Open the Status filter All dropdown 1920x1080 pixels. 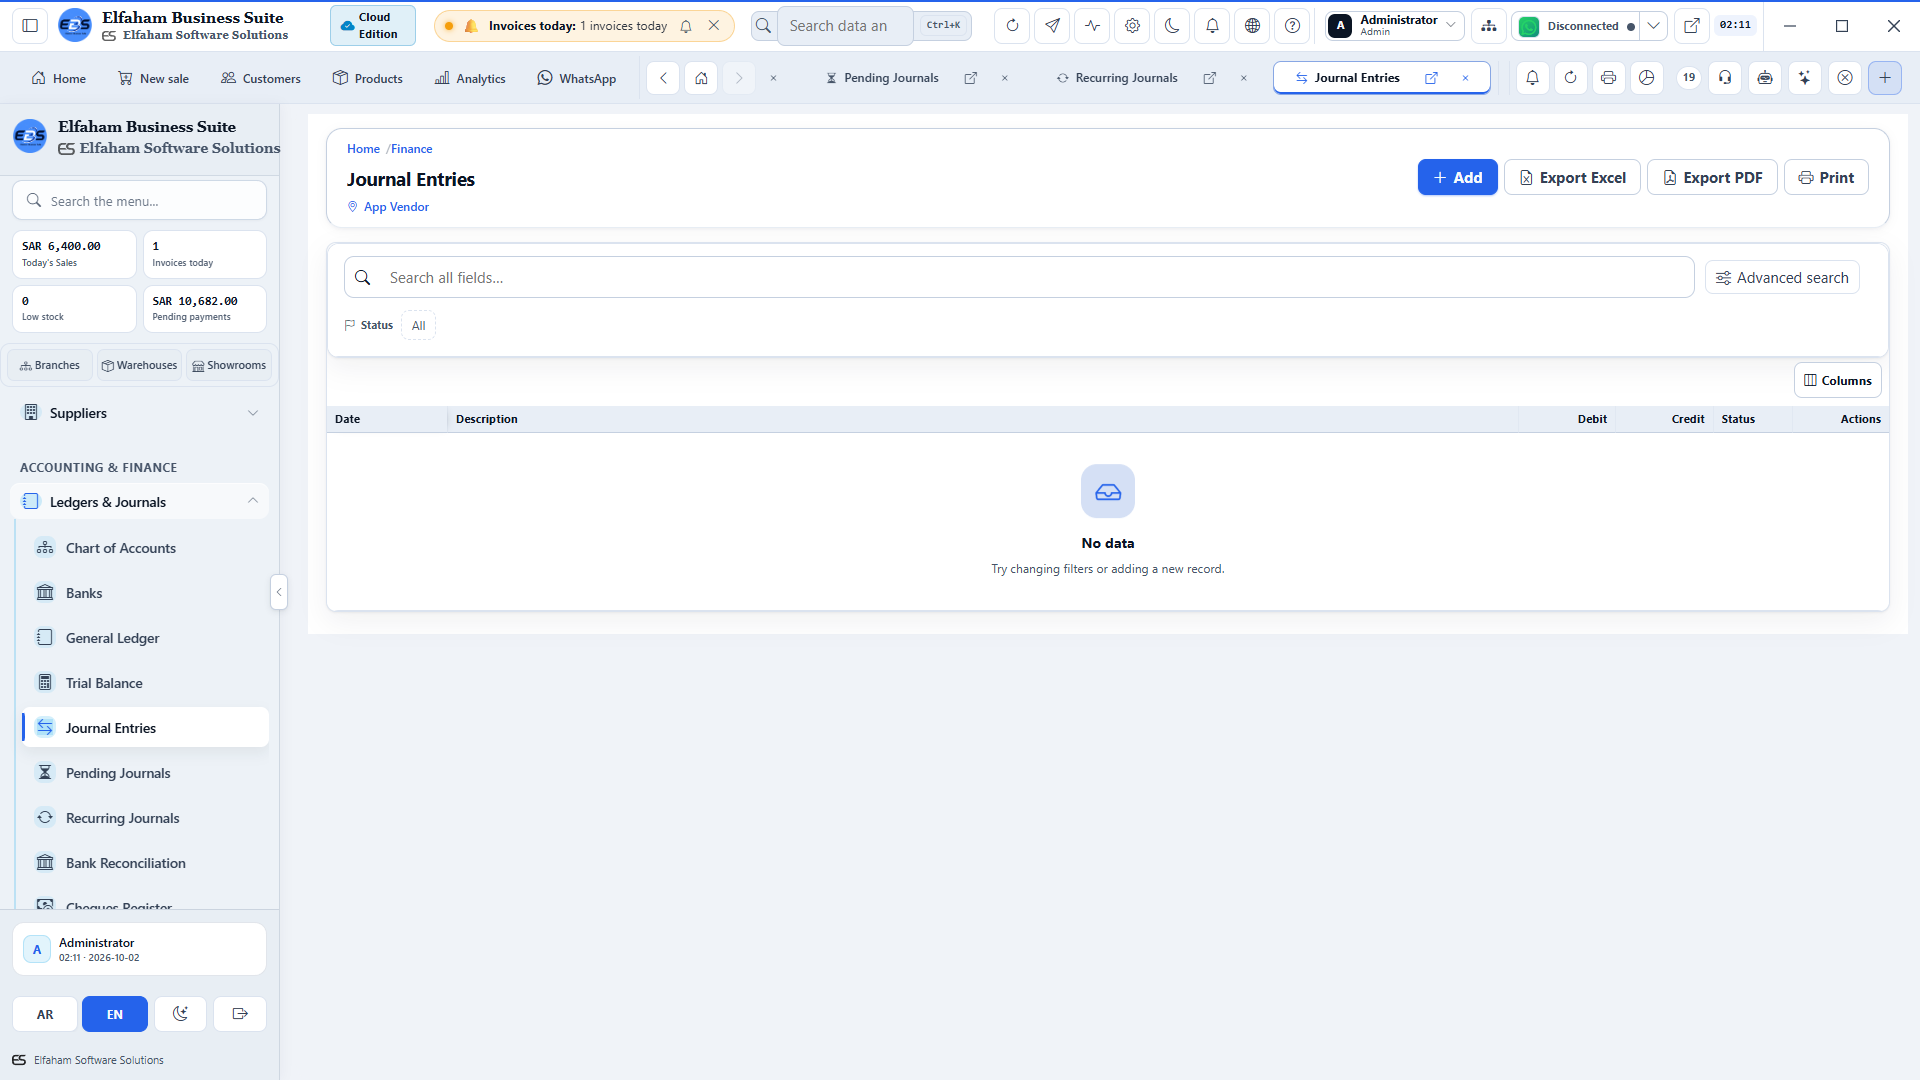418,325
